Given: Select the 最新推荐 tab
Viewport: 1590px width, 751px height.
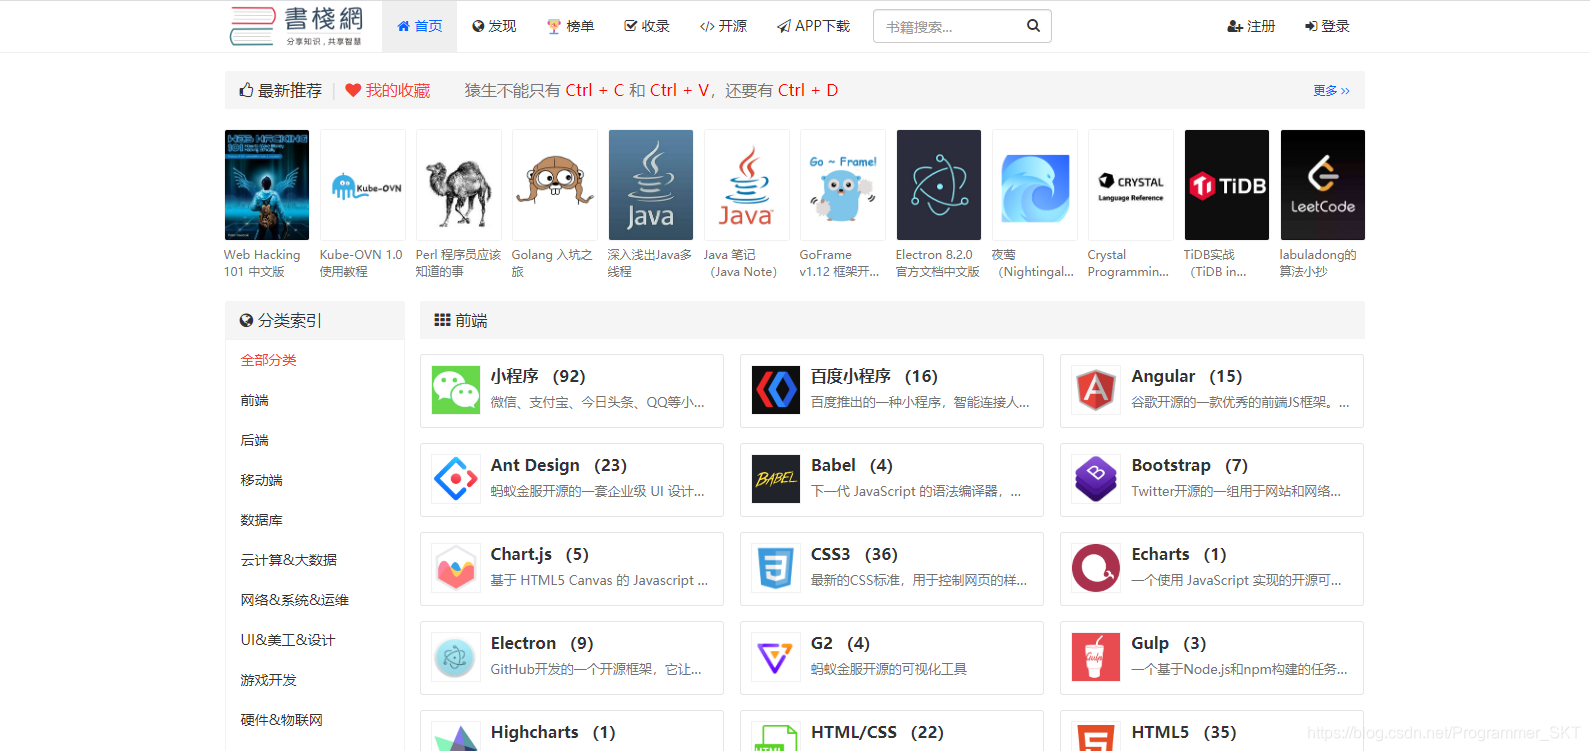Looking at the screenshot, I should (x=280, y=90).
